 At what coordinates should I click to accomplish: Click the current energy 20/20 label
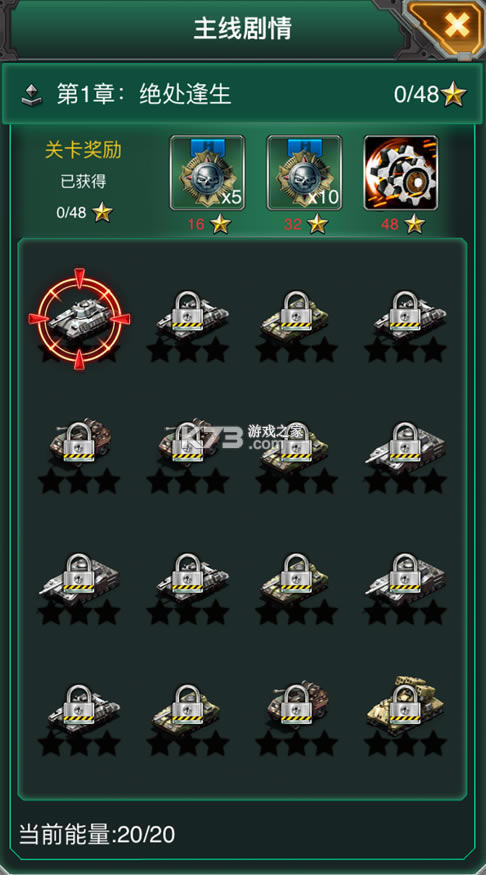pyautogui.click(x=97, y=835)
